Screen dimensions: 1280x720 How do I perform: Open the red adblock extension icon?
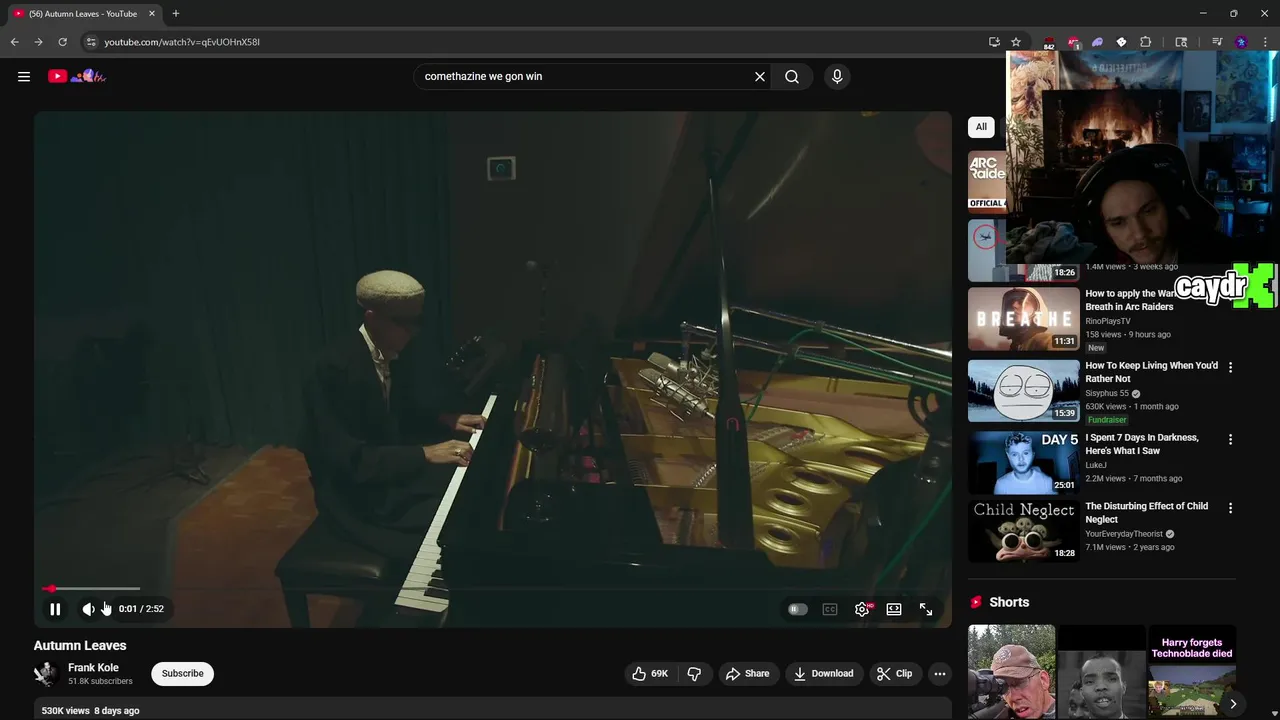tap(1073, 42)
